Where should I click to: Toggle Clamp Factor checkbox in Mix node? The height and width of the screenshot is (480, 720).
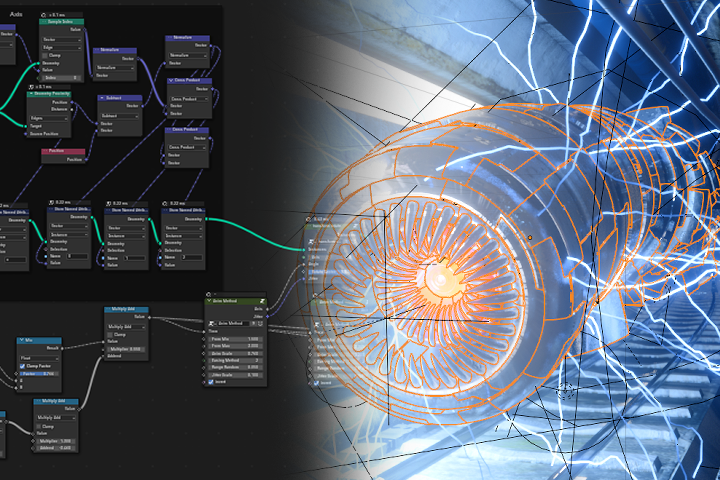tap(22, 366)
